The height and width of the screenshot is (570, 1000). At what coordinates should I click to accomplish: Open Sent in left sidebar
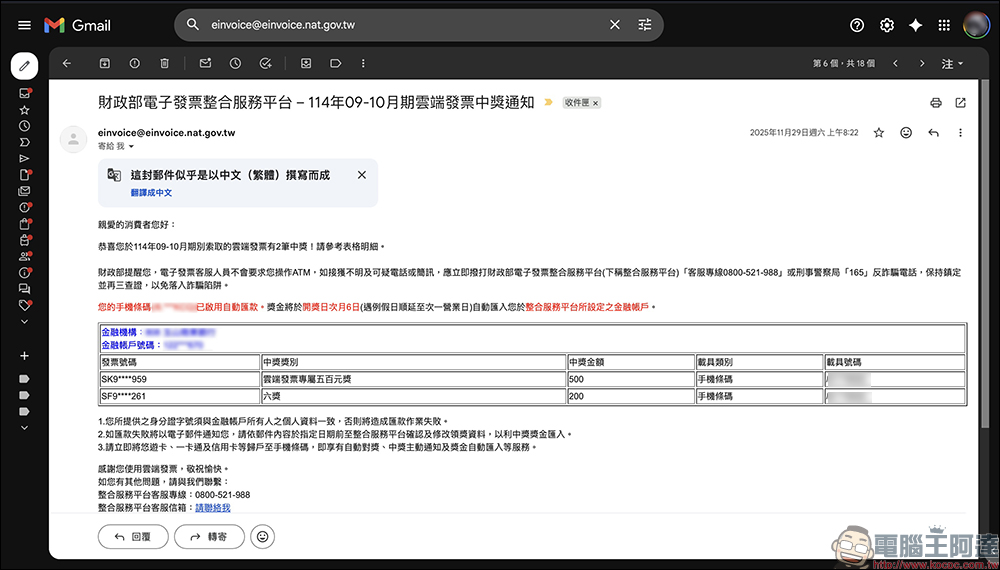coord(24,158)
